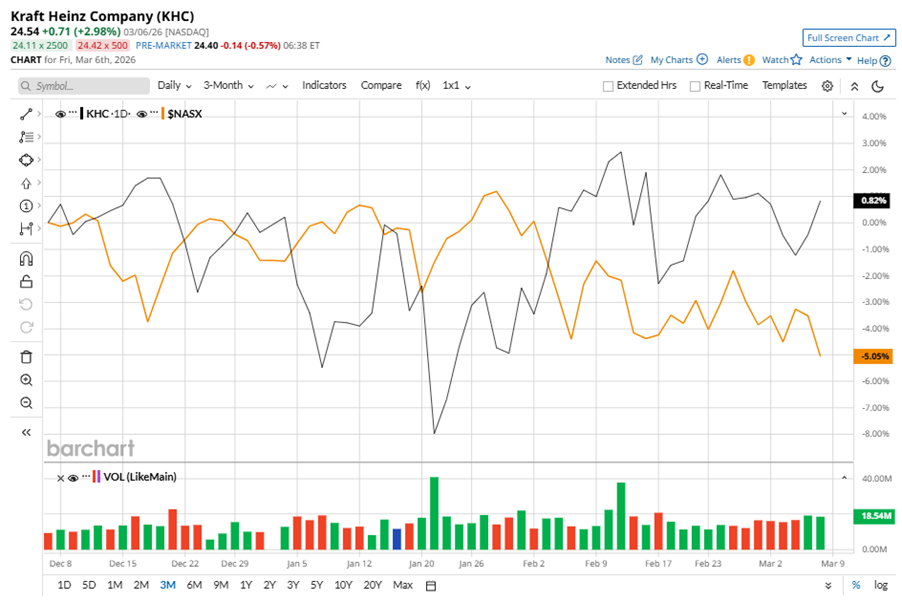The image size is (902, 602).
Task: Open the Full Screen Chart
Action: pos(849,38)
